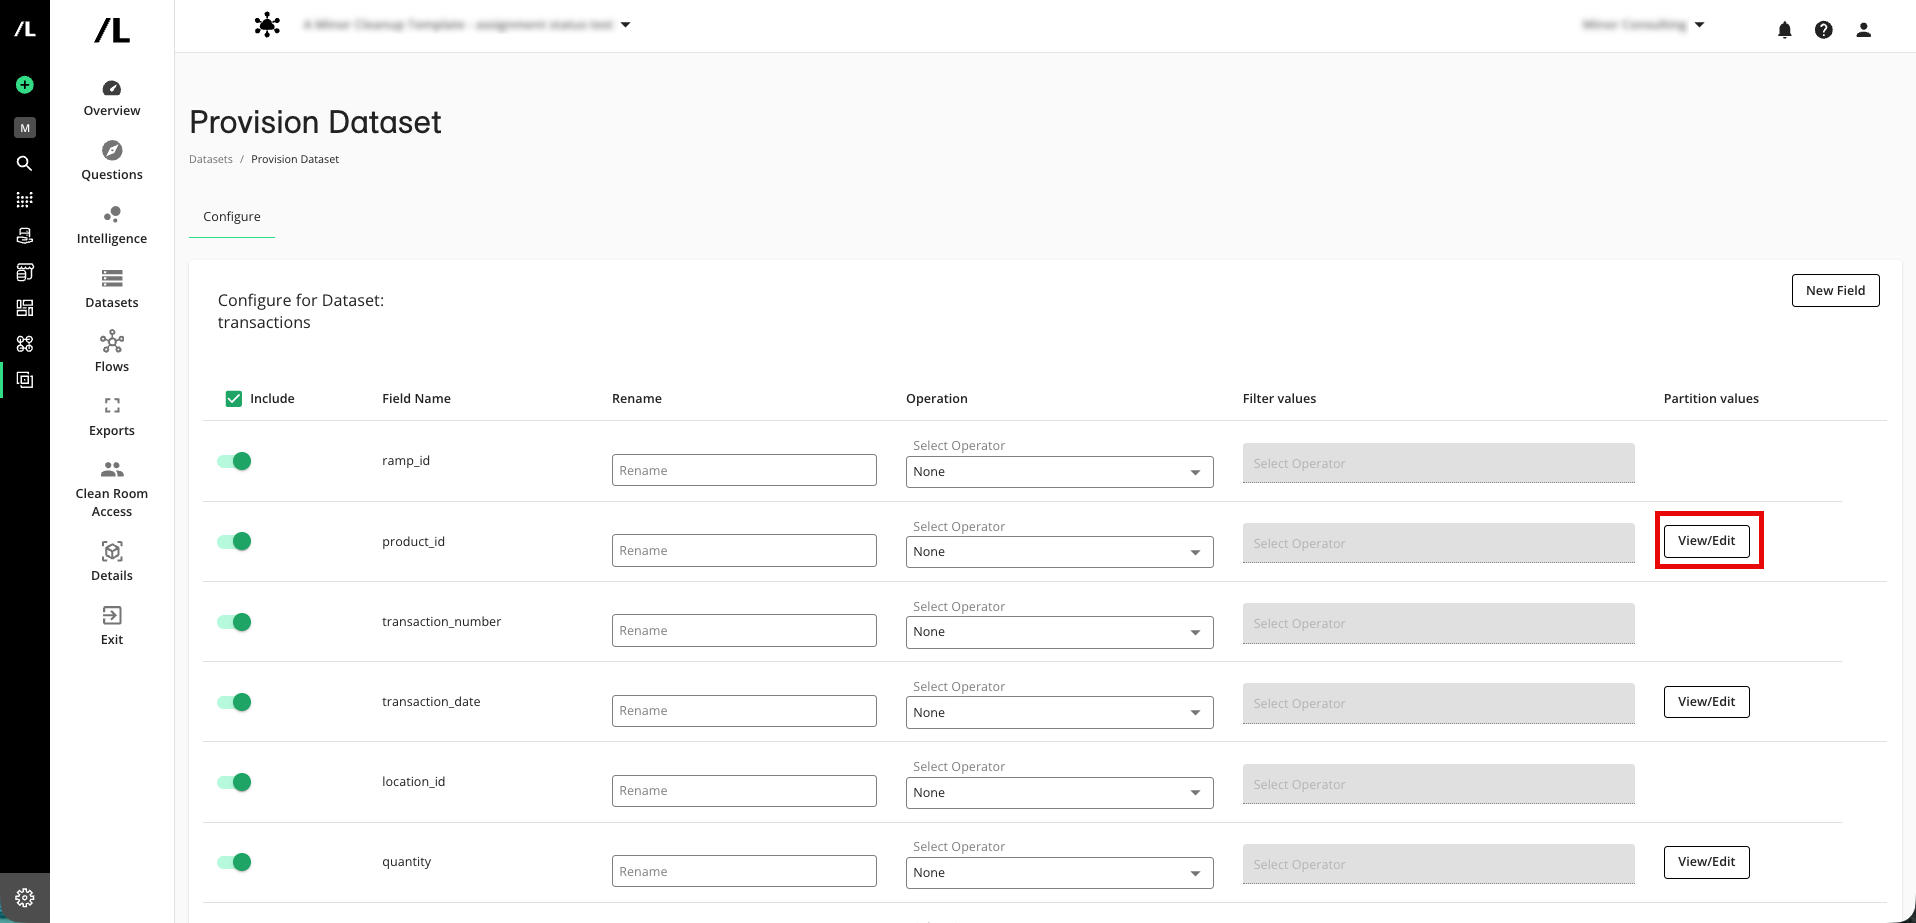
Task: Open Datasets in the sidebar
Action: tap(112, 290)
